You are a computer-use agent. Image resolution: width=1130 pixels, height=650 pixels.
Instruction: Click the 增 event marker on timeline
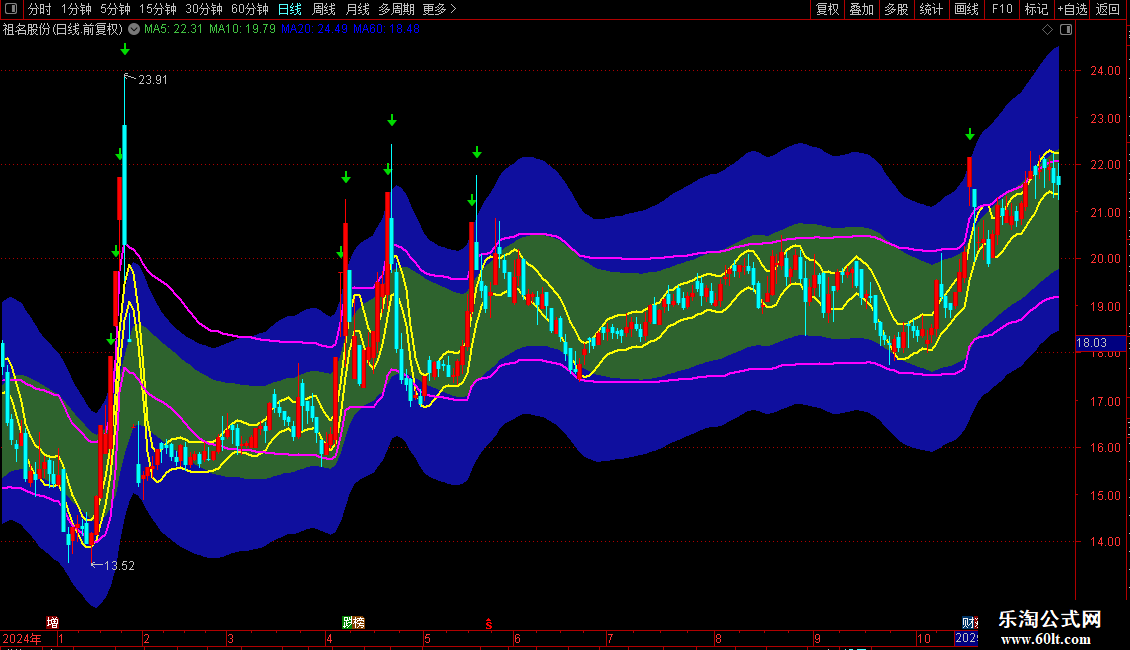point(52,622)
